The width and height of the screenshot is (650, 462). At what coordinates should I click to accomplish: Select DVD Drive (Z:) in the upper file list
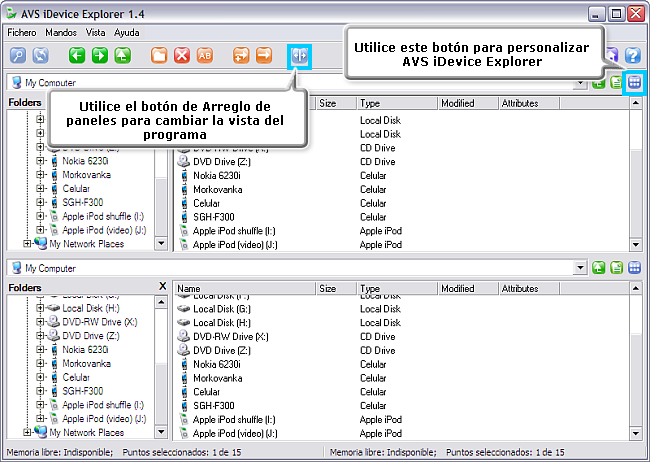point(222,162)
